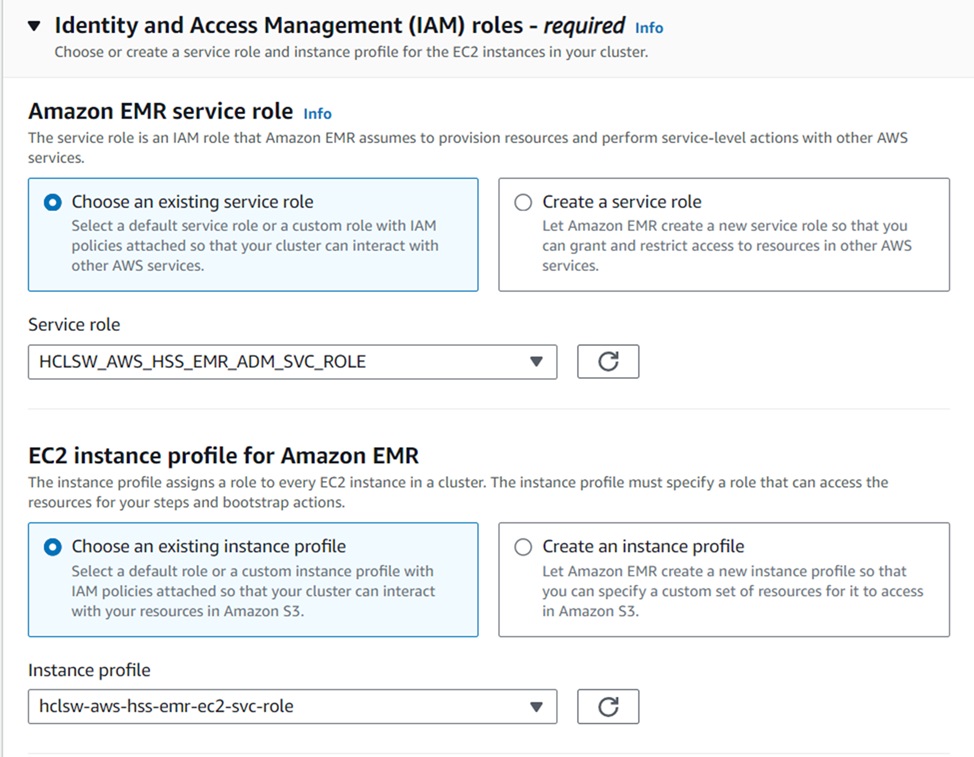Select 'Create a service role' radio button
The width and height of the screenshot is (974, 757).
tap(523, 202)
